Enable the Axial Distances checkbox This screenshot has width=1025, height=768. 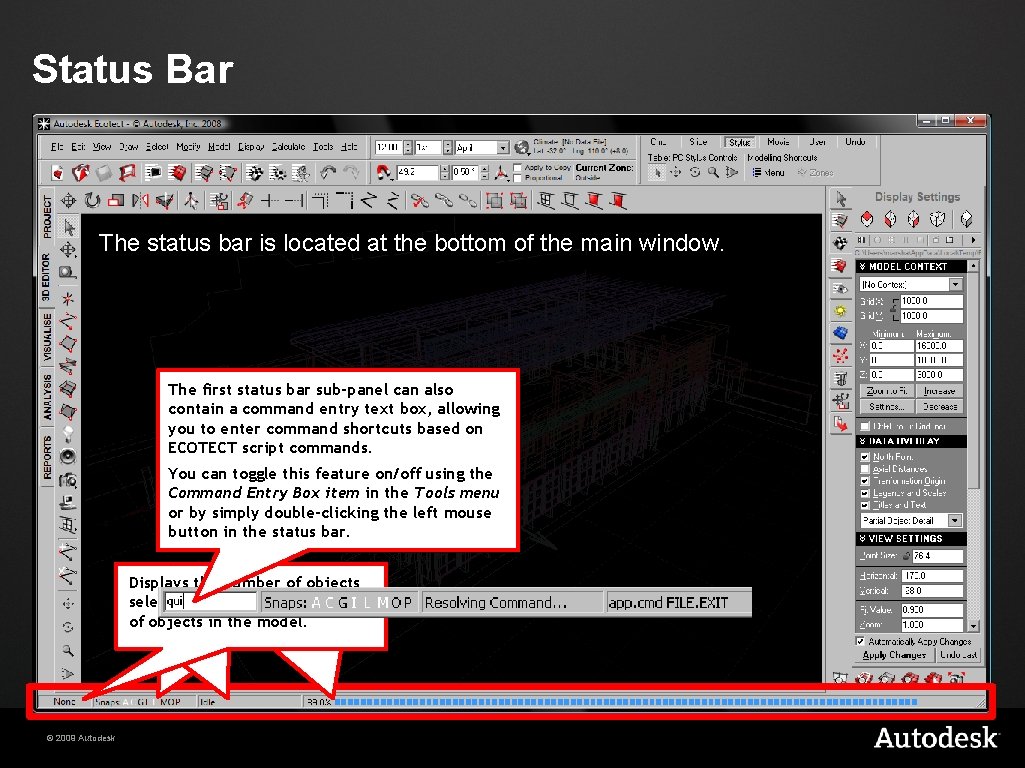coord(864,469)
